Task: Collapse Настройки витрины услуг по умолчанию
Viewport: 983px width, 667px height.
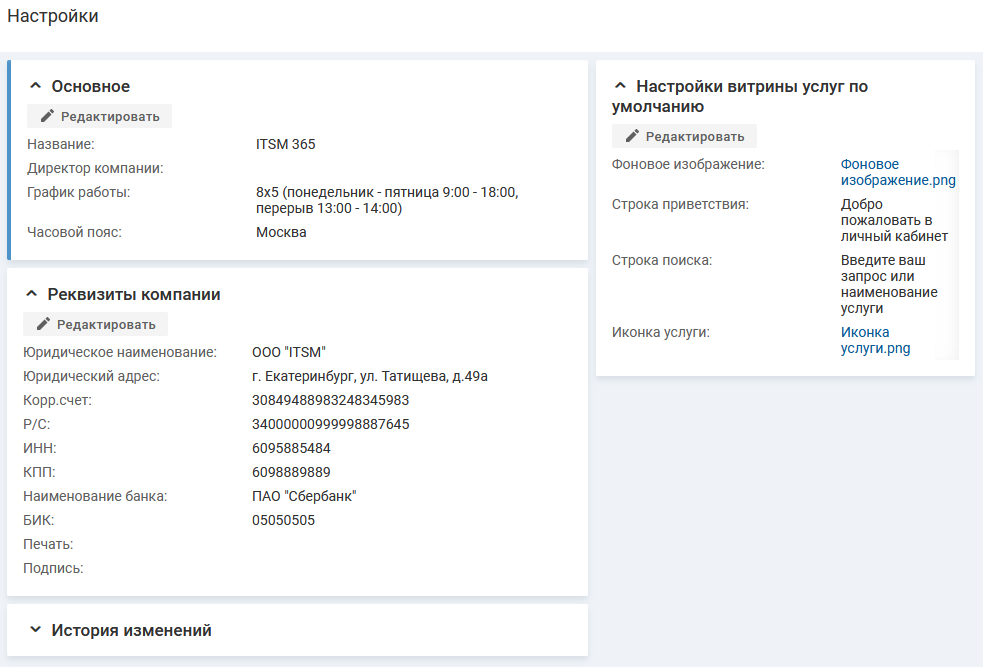Action: point(621,87)
